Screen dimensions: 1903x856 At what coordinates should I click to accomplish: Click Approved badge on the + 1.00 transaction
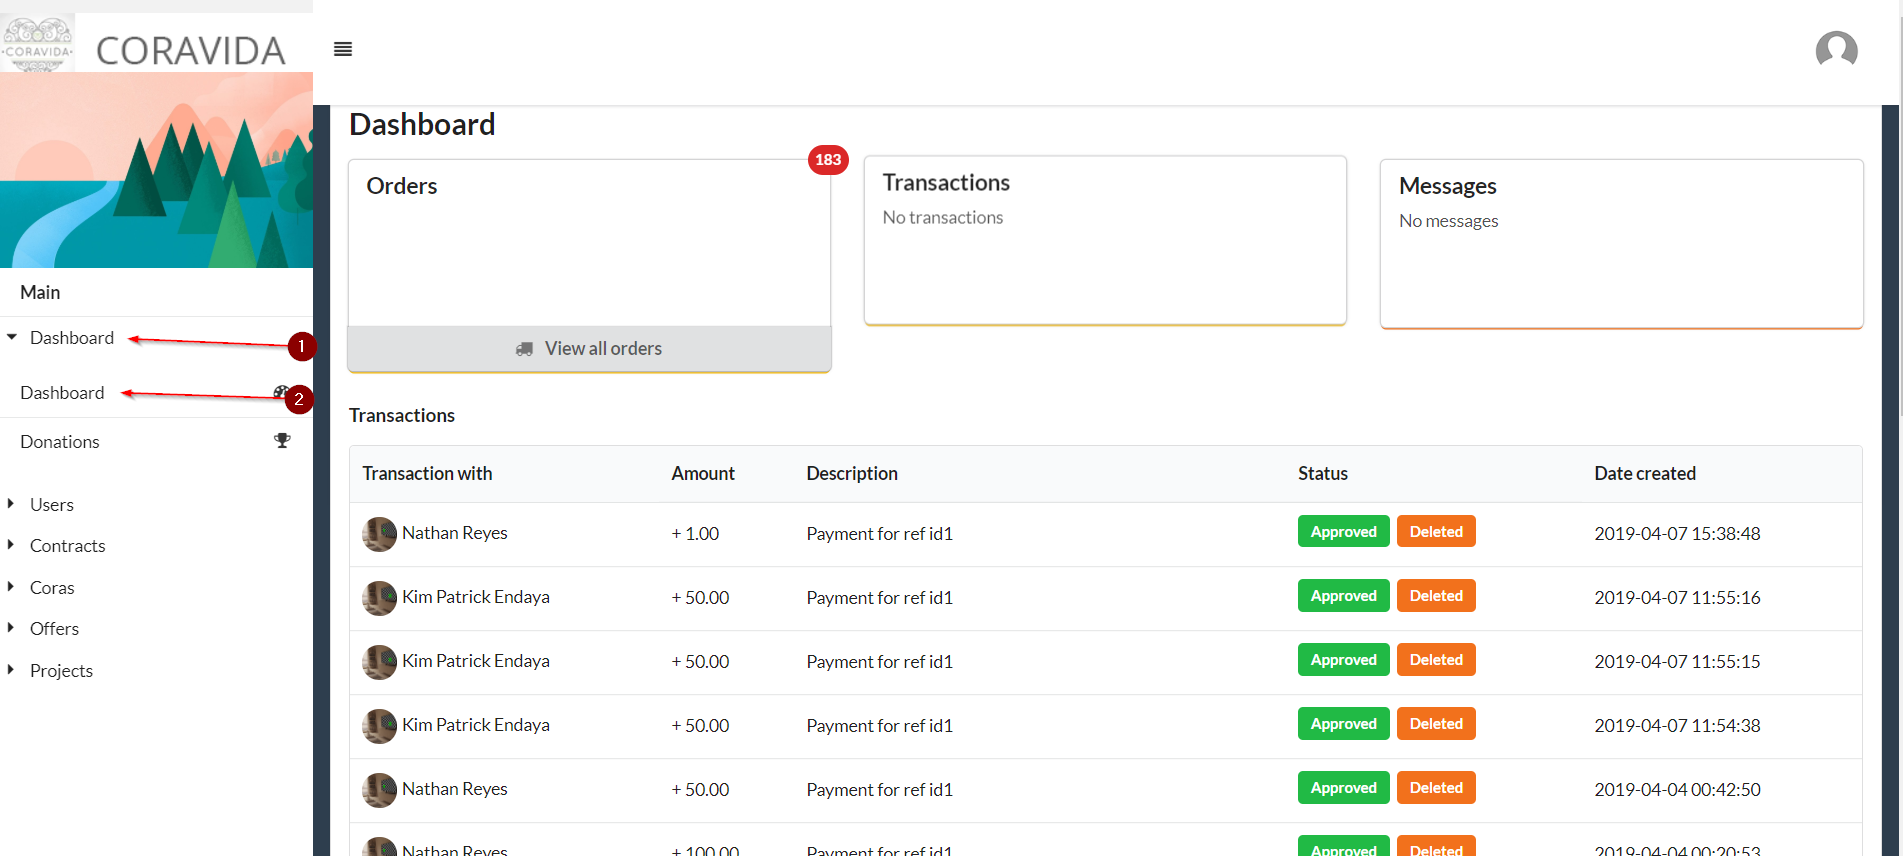tap(1343, 532)
